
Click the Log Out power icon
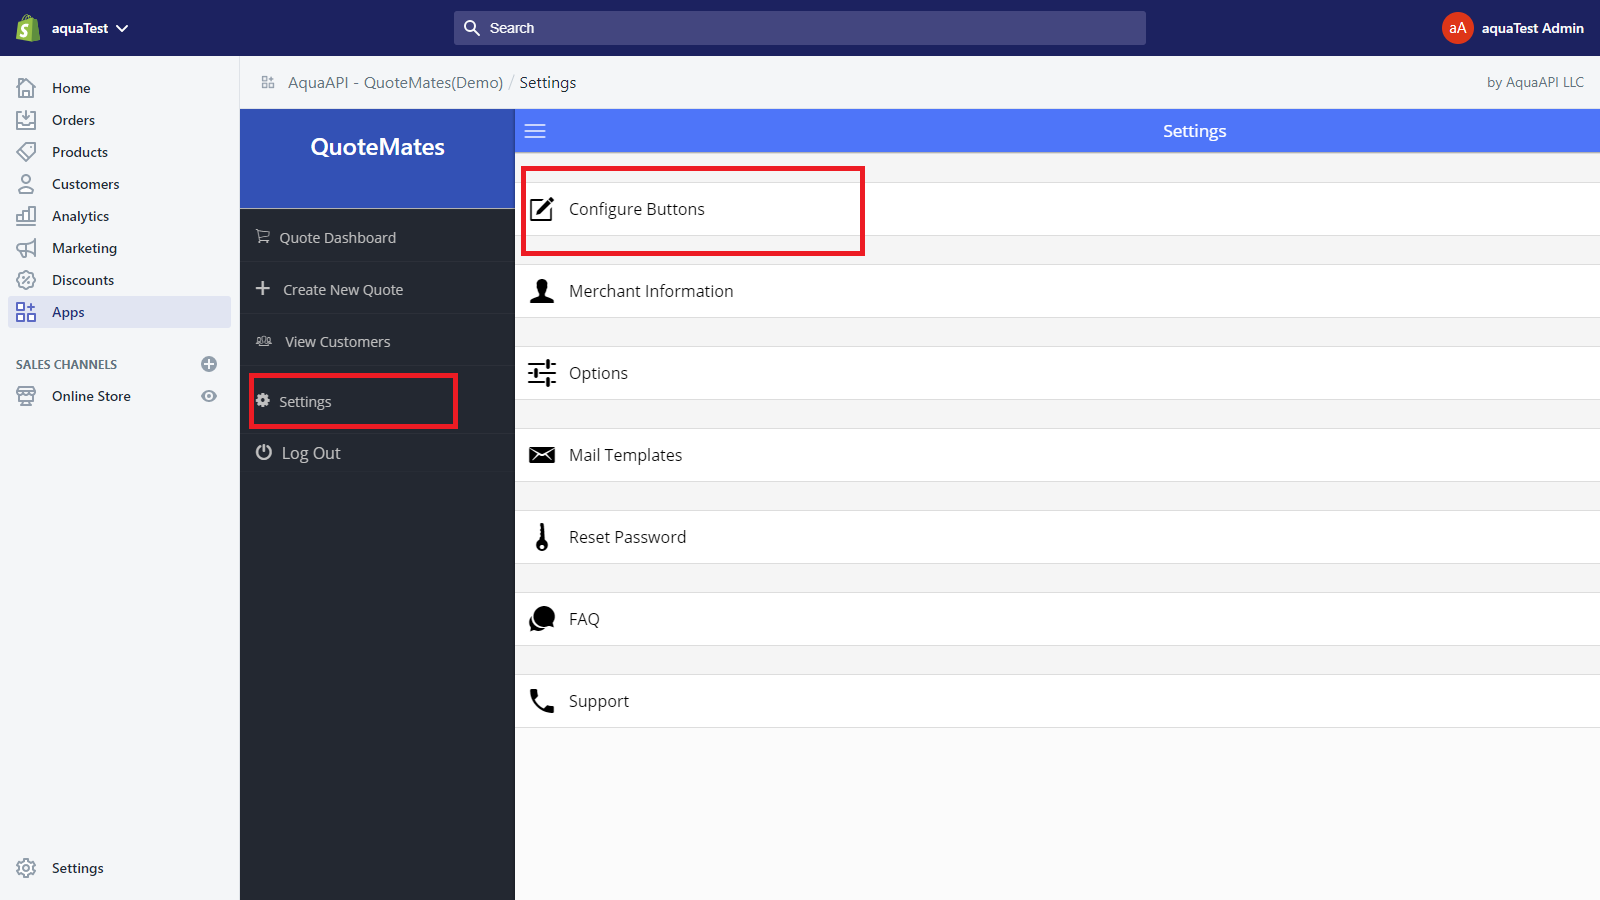pos(264,452)
